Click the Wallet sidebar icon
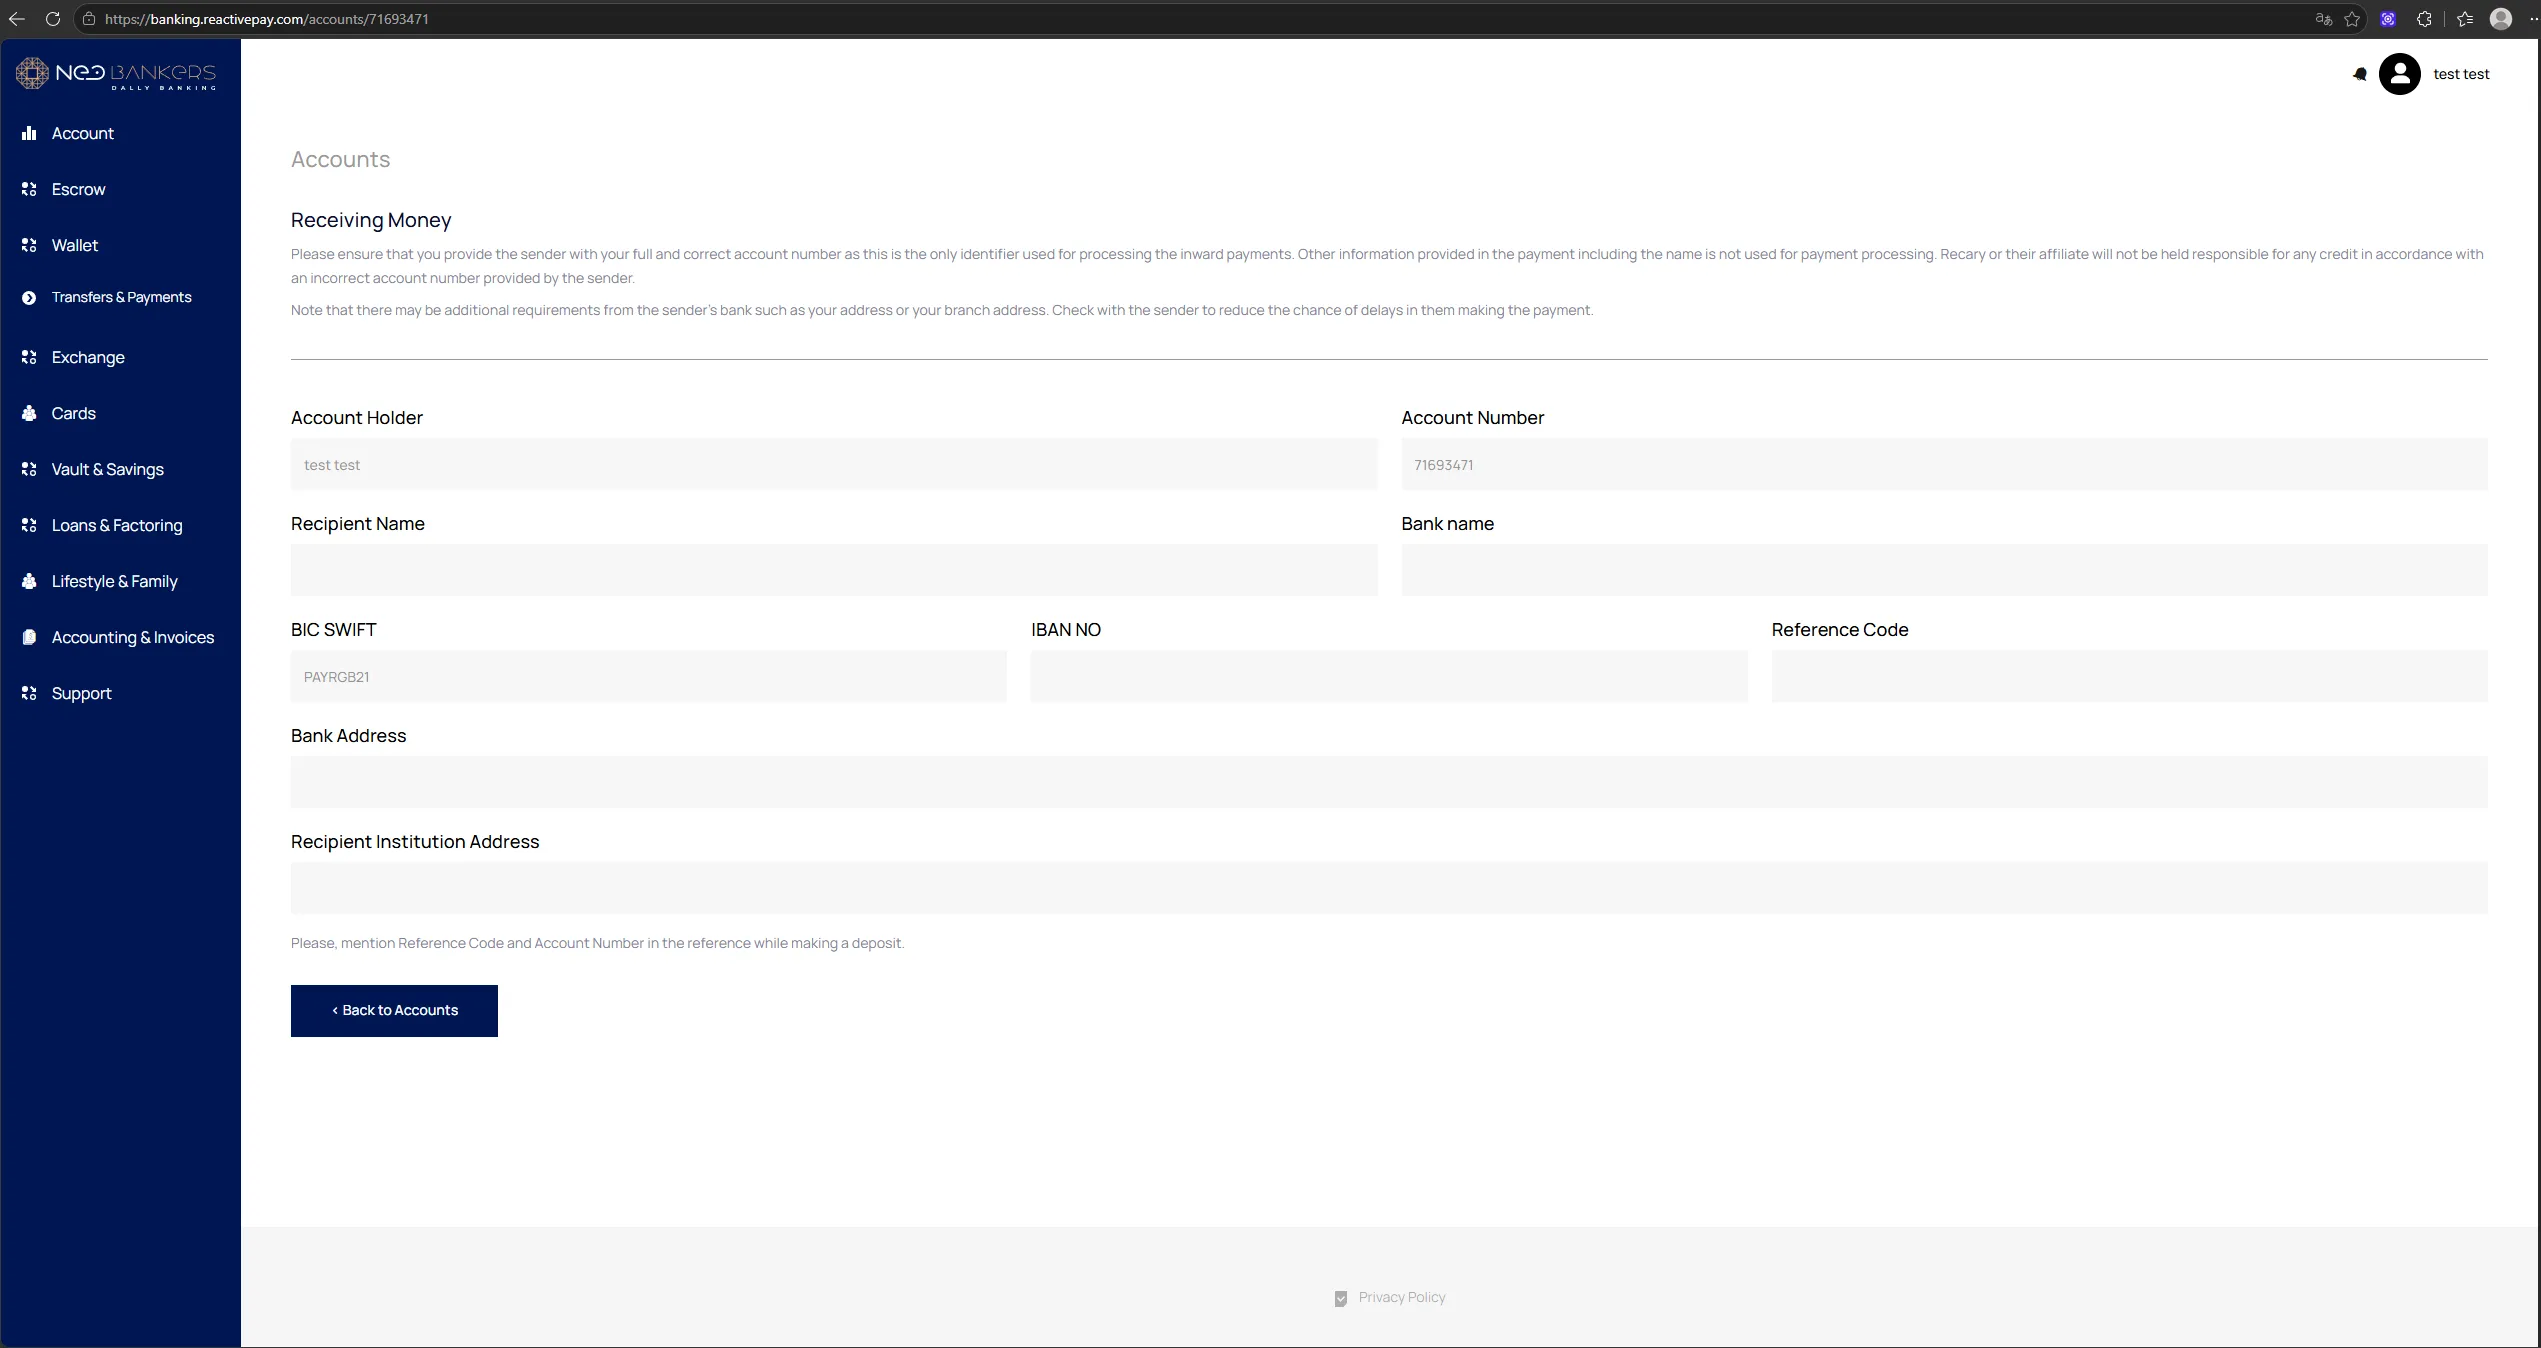Image resolution: width=2541 pixels, height=1348 pixels. click(29, 245)
